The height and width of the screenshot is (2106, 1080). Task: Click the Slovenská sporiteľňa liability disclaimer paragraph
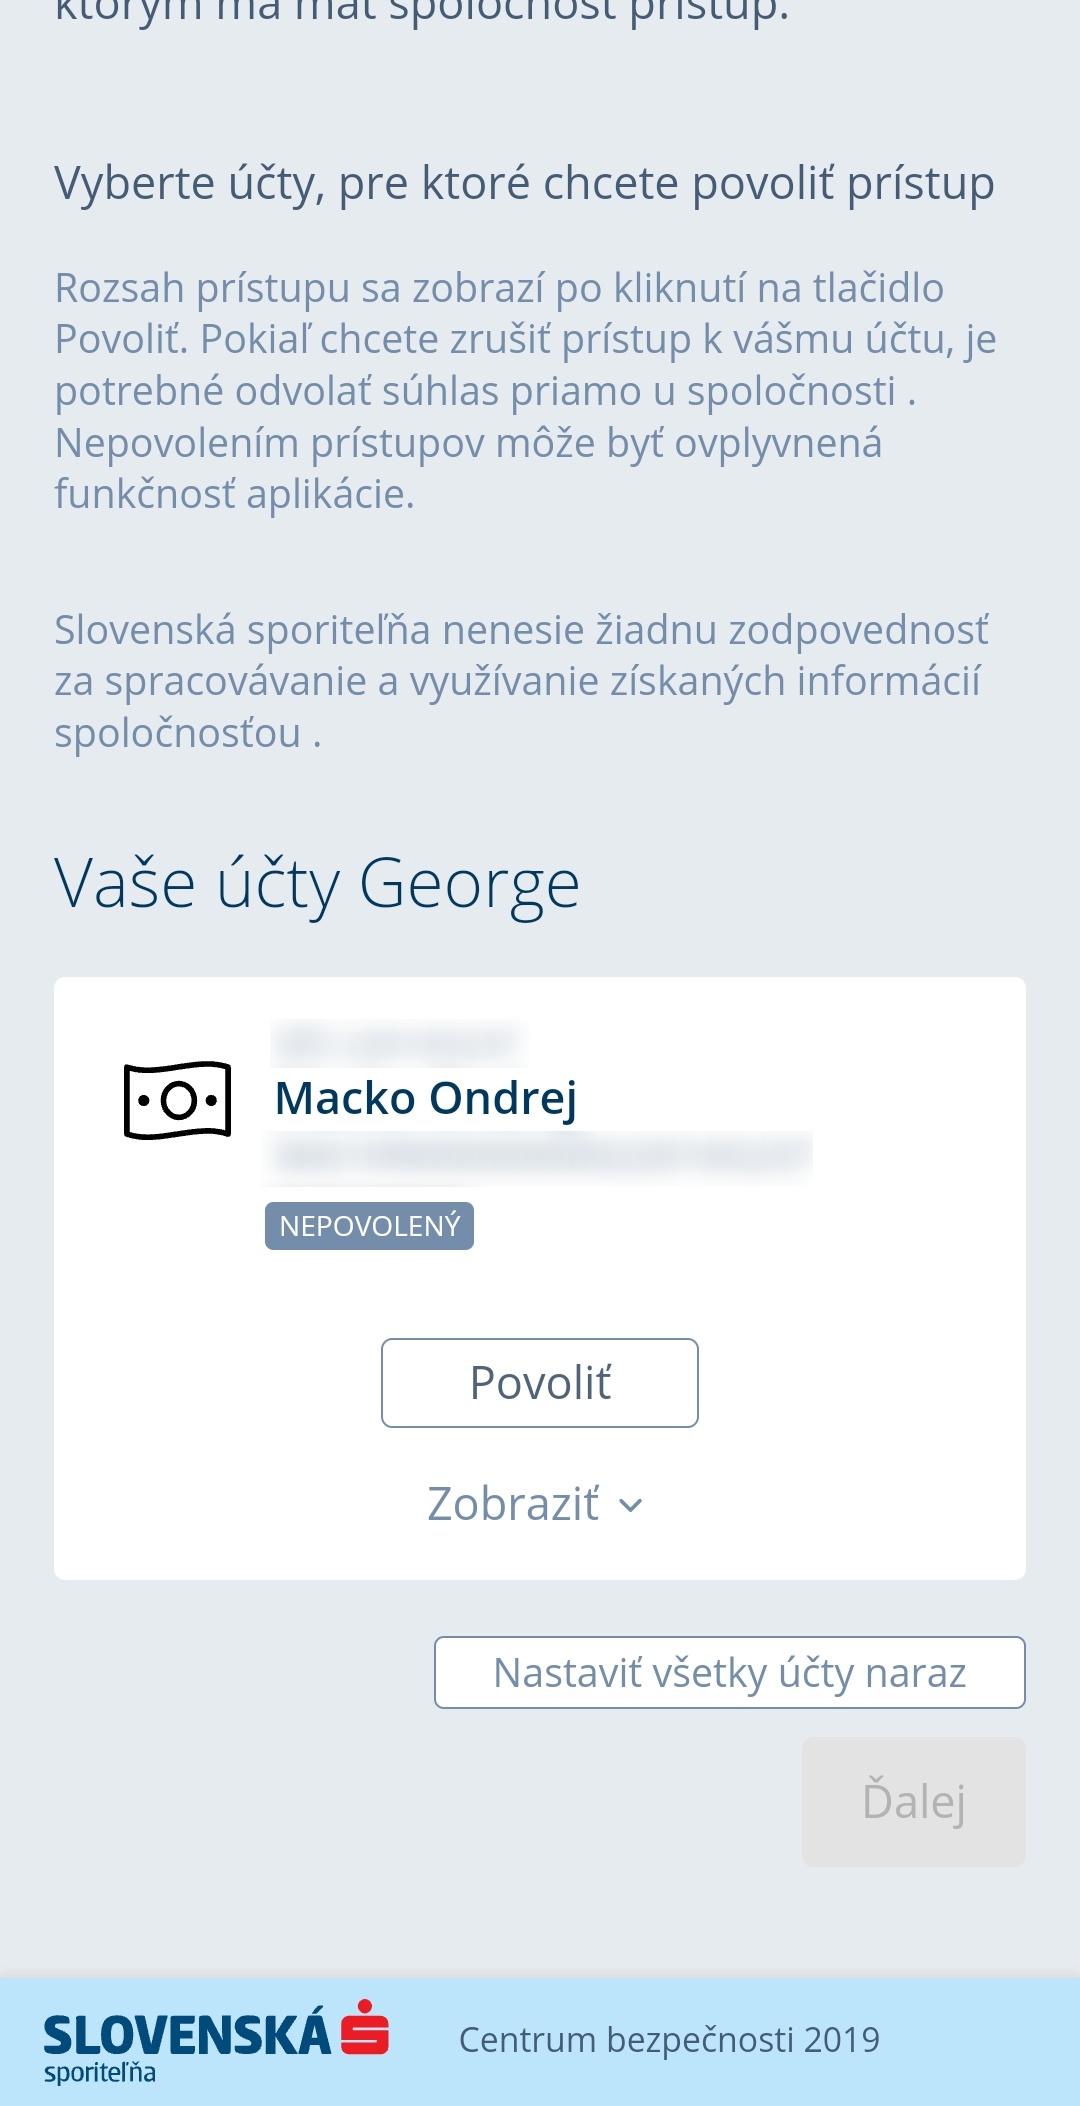pos(520,681)
